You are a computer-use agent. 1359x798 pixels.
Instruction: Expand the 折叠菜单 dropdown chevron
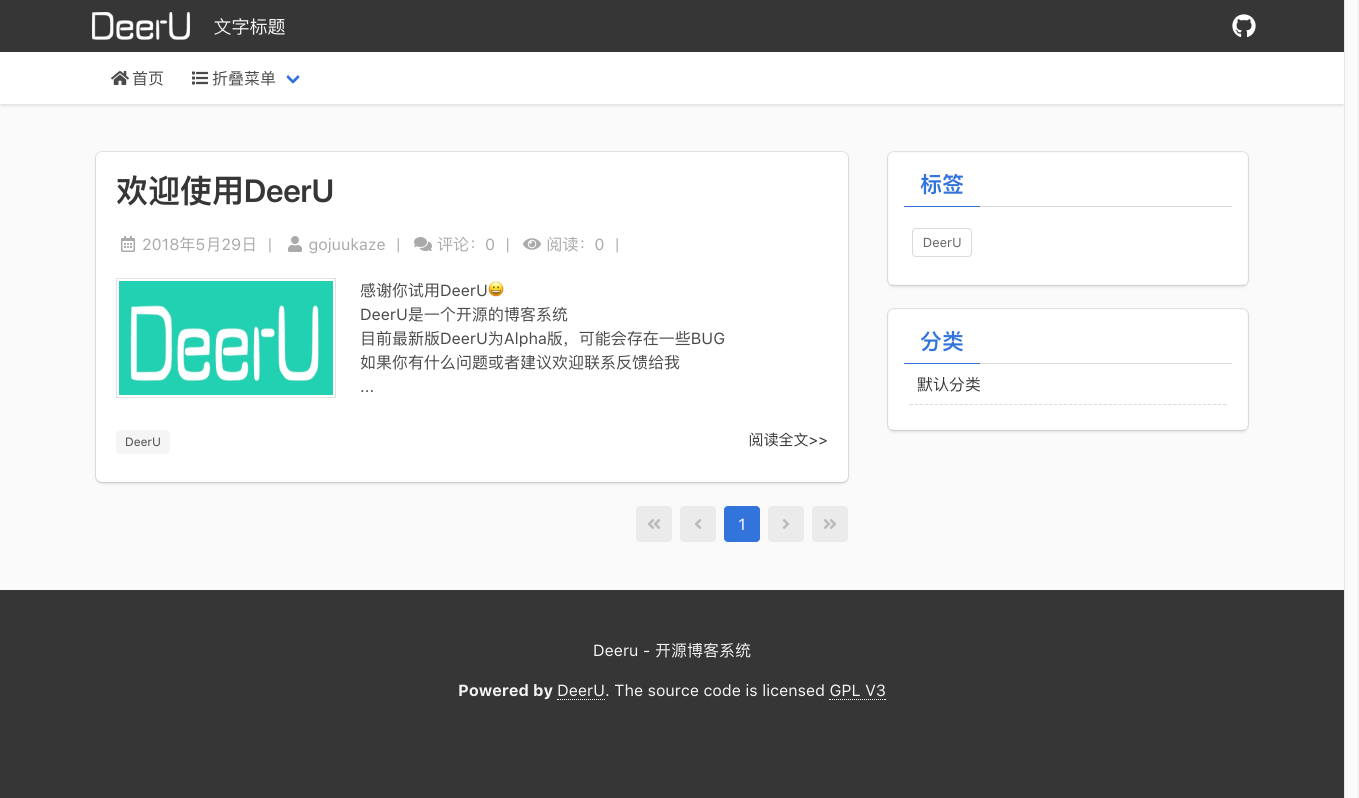point(293,79)
